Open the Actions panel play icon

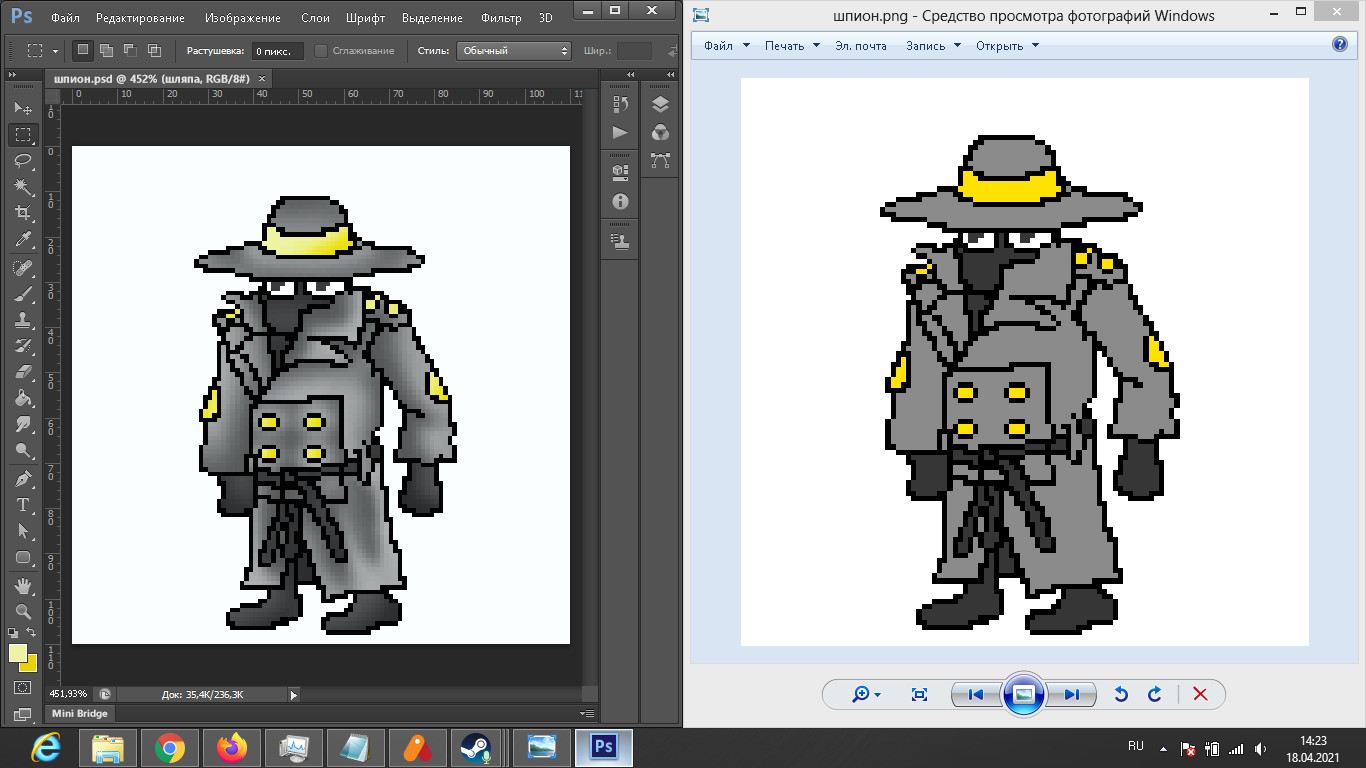[620, 132]
